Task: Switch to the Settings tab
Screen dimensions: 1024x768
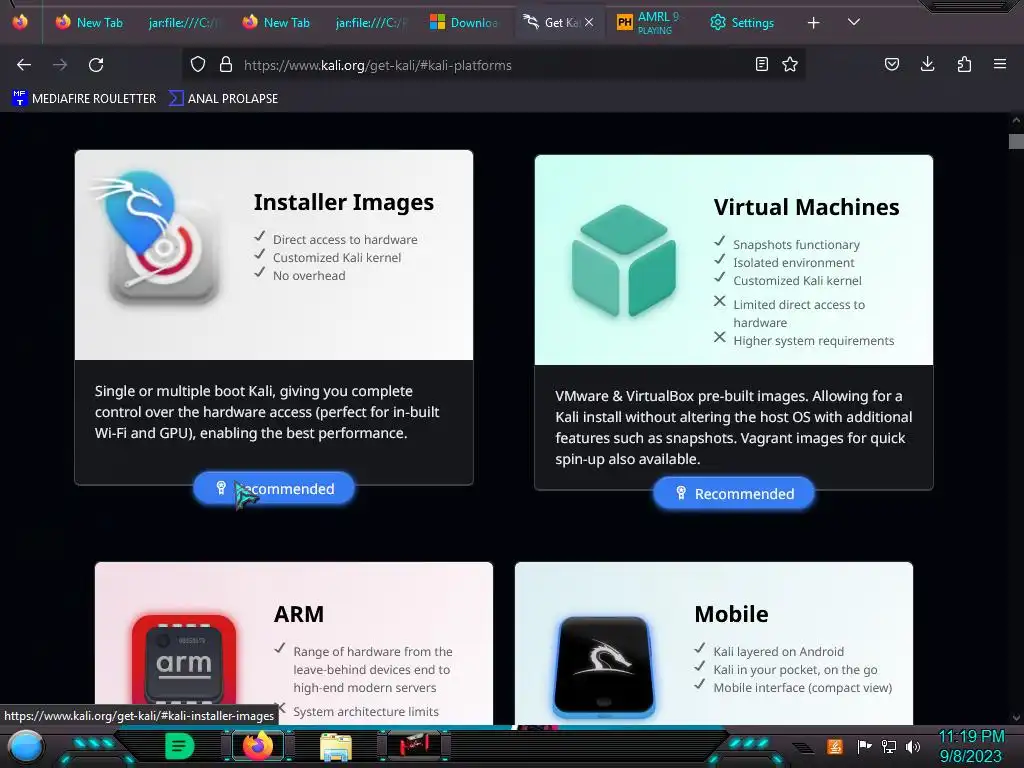Action: (x=743, y=22)
